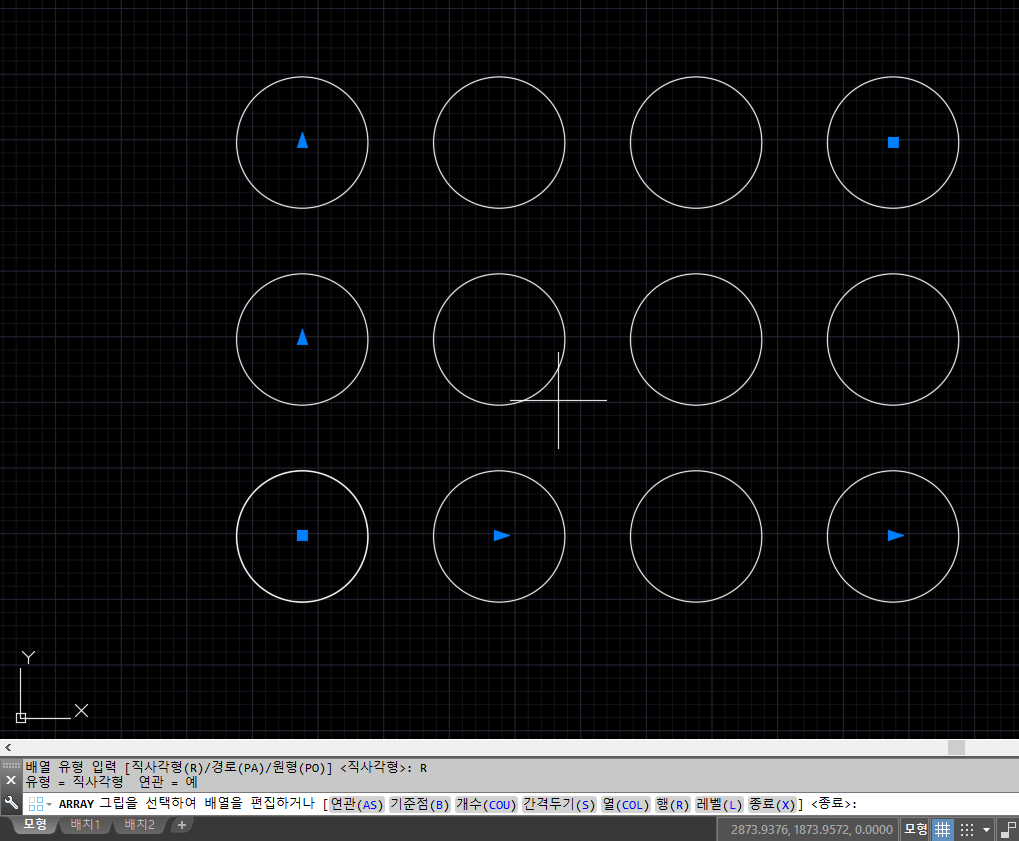This screenshot has height=841, width=1019.
Task: Add a new layout with the plus tab
Action: 182,825
